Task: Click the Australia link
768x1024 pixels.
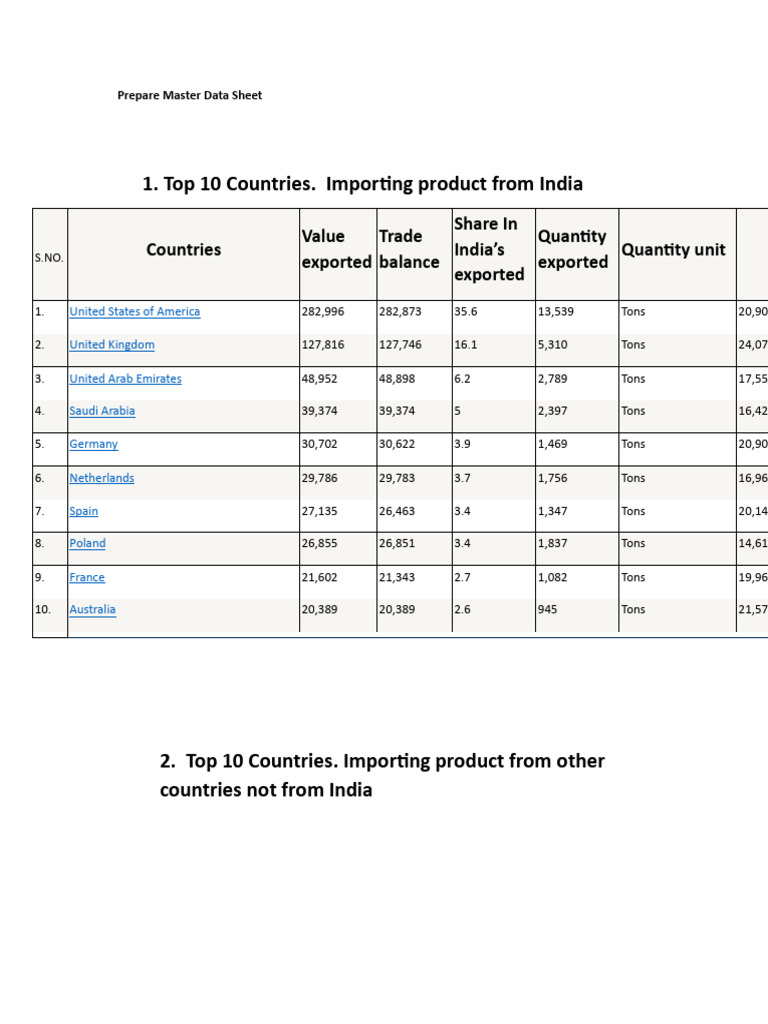Action: click(92, 610)
